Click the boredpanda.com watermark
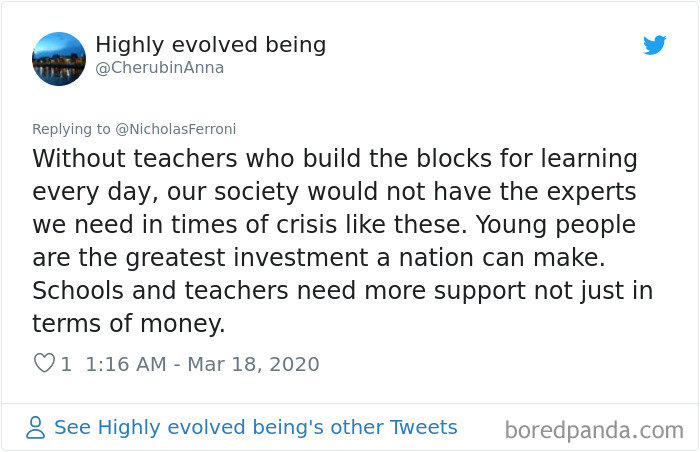700x452 pixels. click(x=593, y=431)
